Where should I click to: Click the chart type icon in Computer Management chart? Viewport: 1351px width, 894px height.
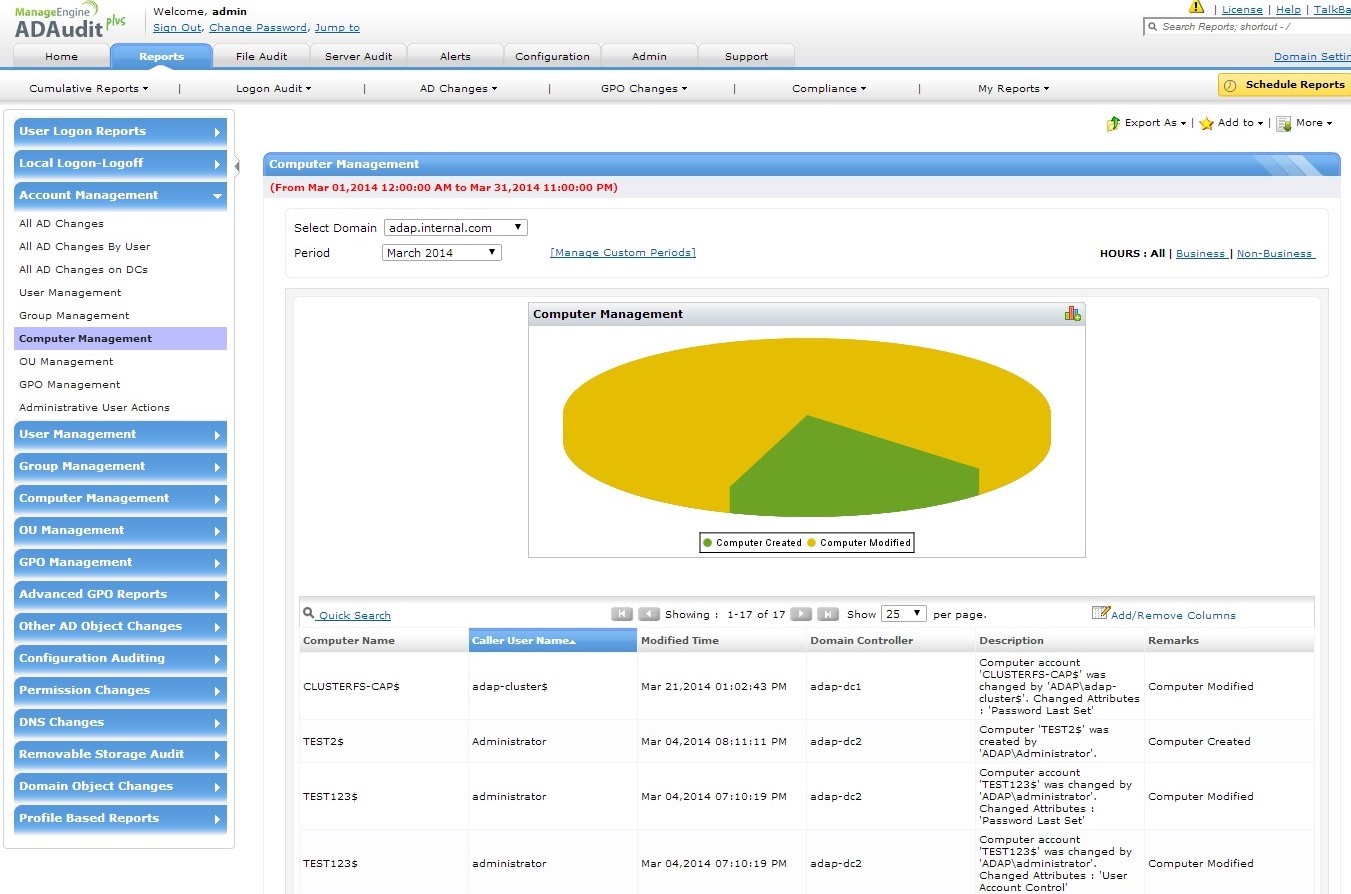click(1072, 314)
